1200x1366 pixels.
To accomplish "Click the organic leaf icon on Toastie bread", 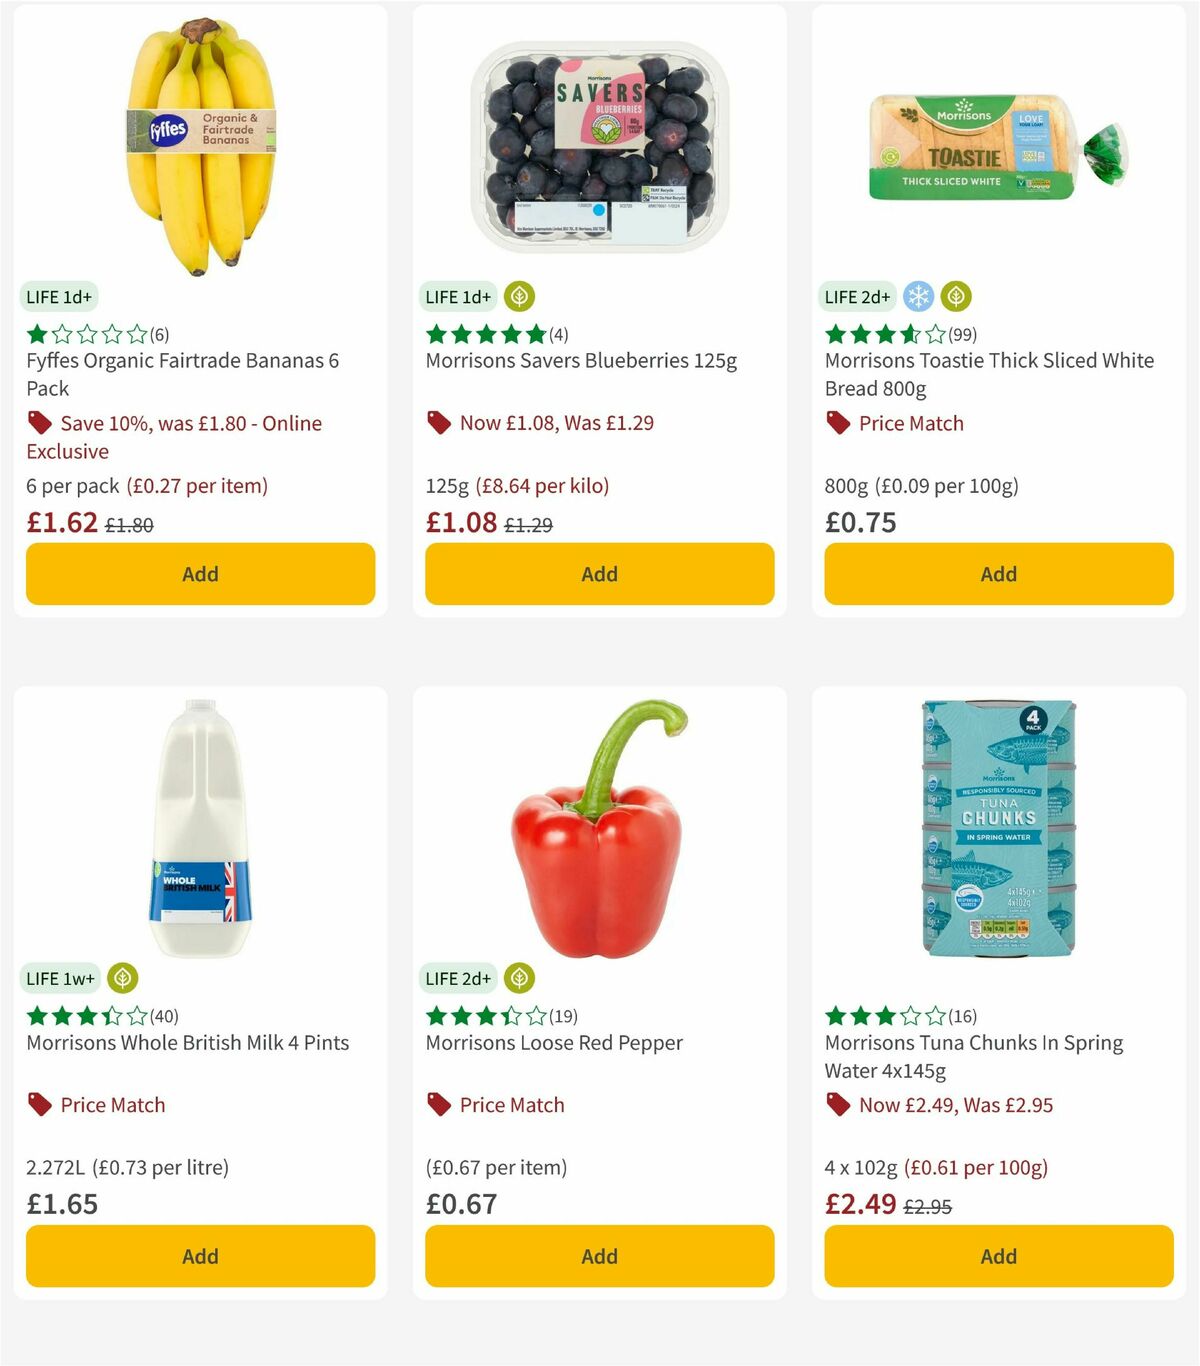I will (956, 296).
